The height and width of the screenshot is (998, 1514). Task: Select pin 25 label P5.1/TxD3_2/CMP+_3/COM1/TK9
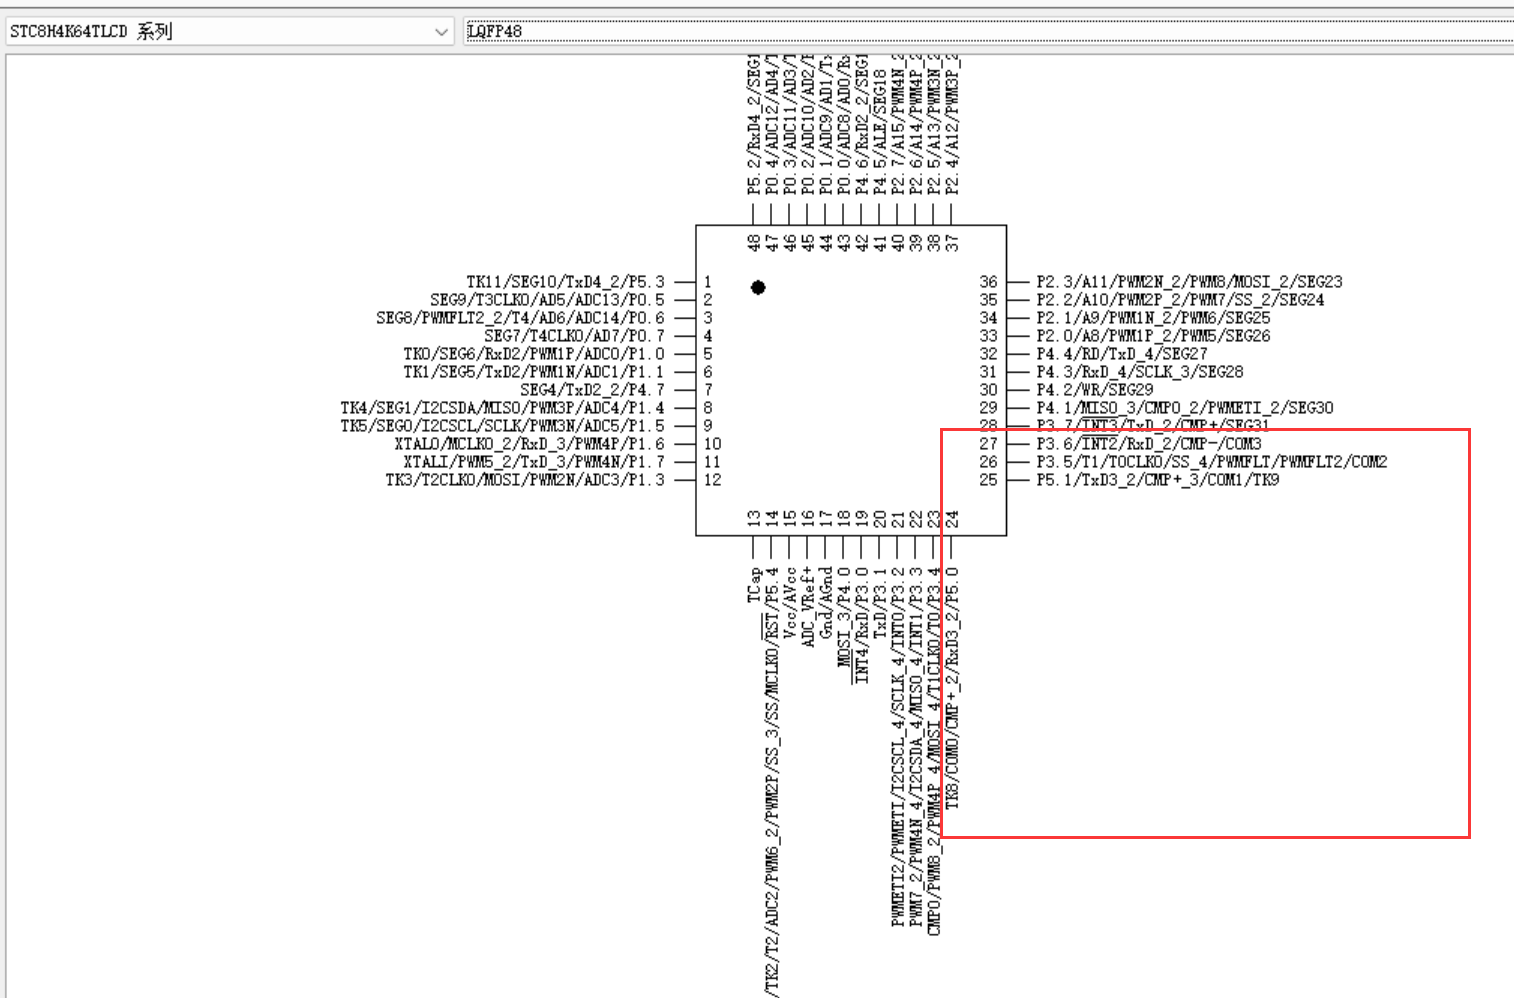[1158, 480]
